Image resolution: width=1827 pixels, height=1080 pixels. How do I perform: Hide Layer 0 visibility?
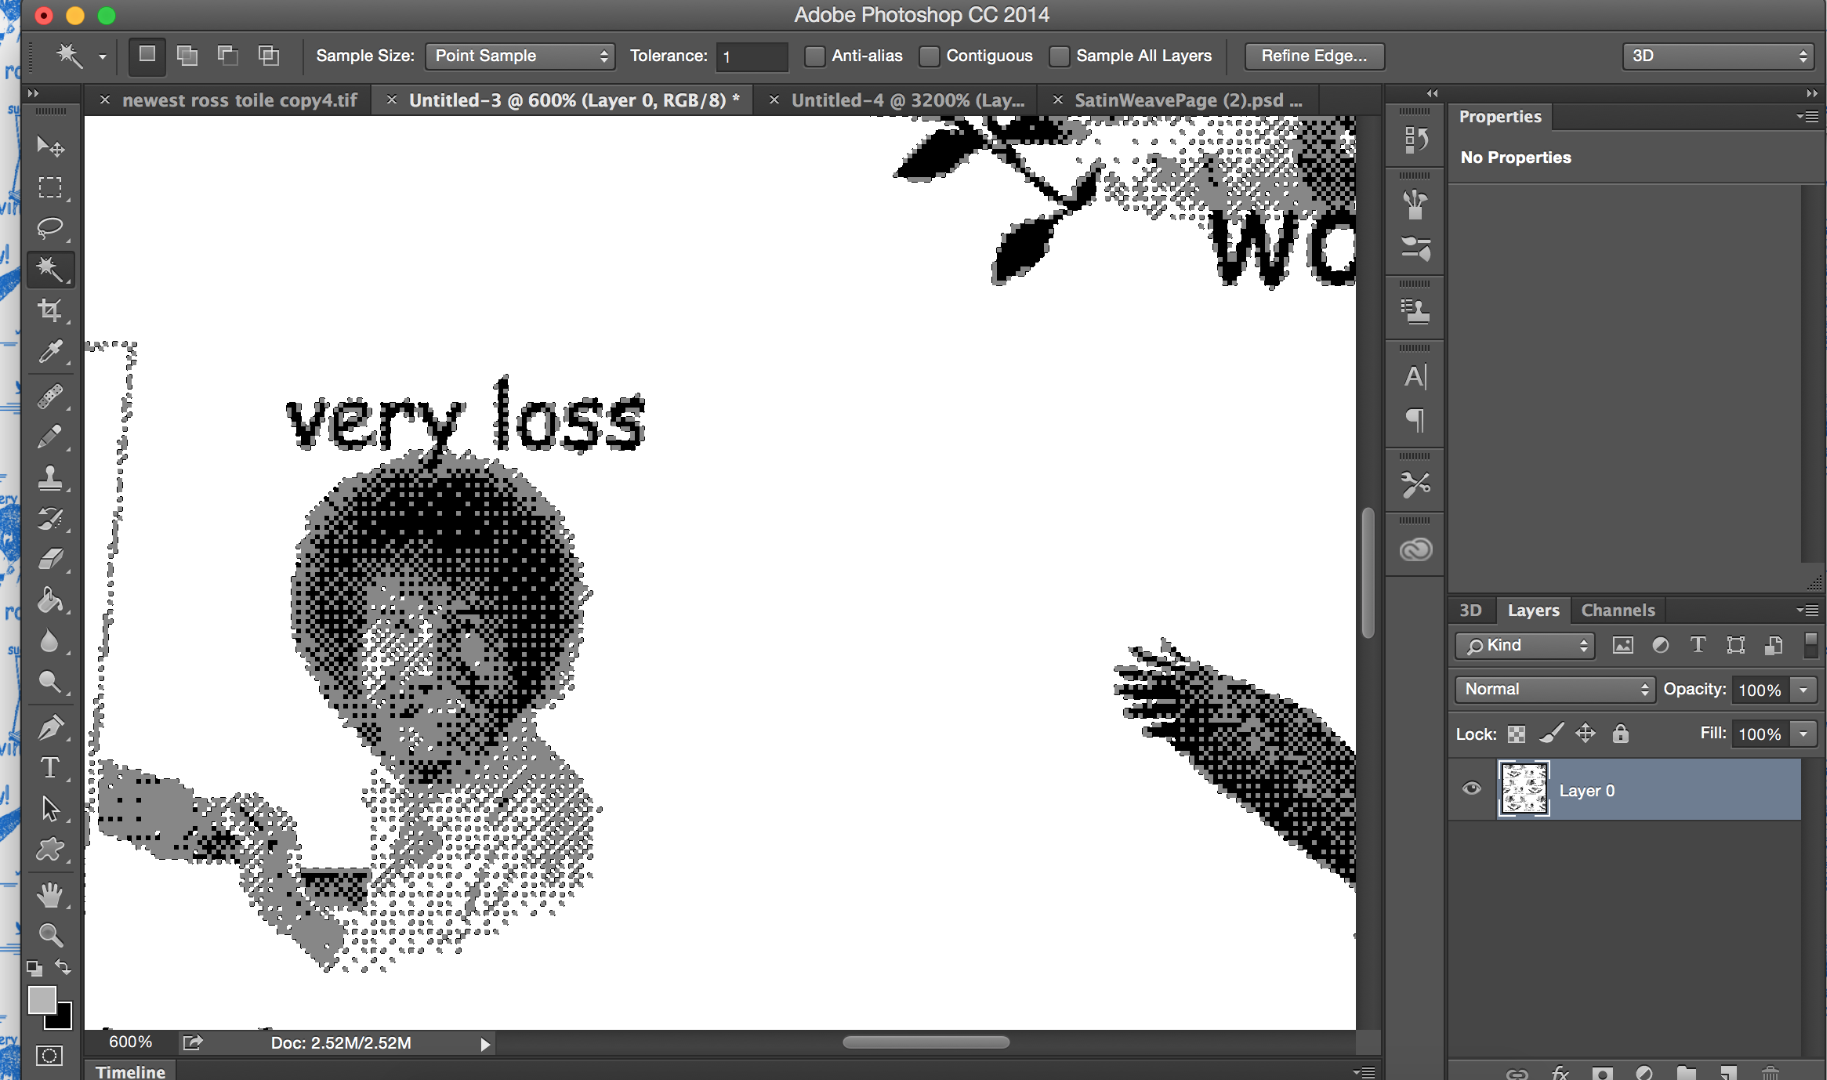(1471, 789)
